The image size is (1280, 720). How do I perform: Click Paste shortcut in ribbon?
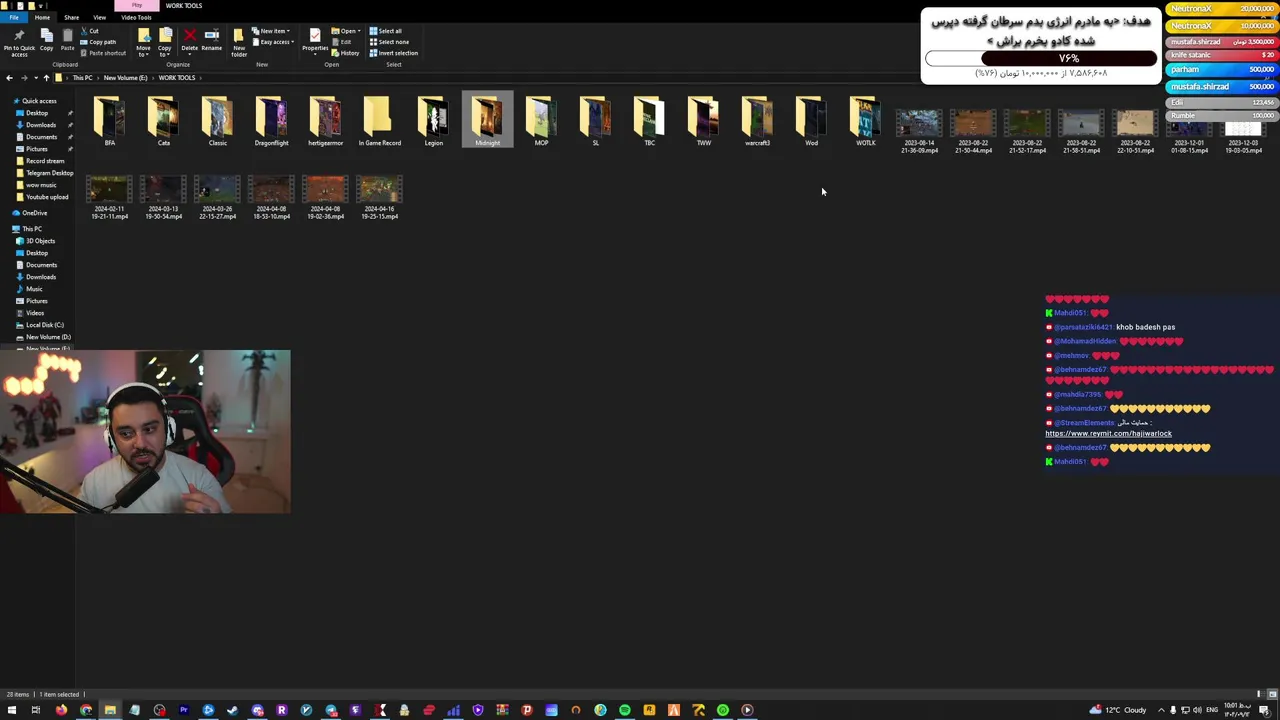click(105, 53)
